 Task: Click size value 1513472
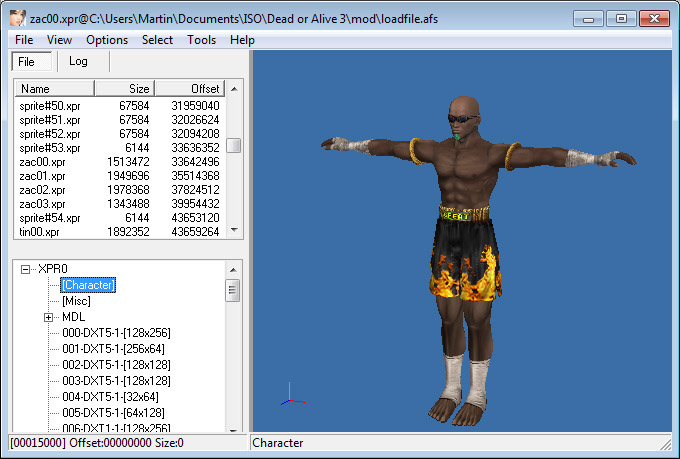tap(128, 162)
